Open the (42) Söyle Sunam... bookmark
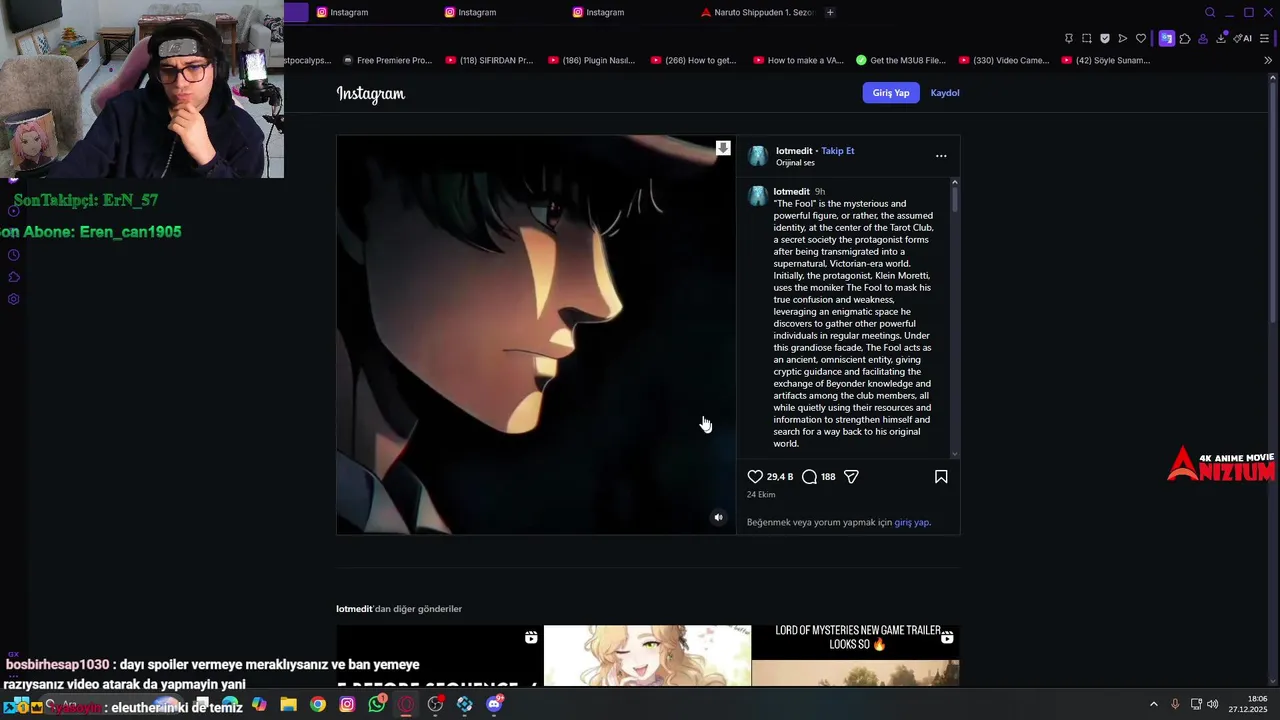 [1106, 60]
